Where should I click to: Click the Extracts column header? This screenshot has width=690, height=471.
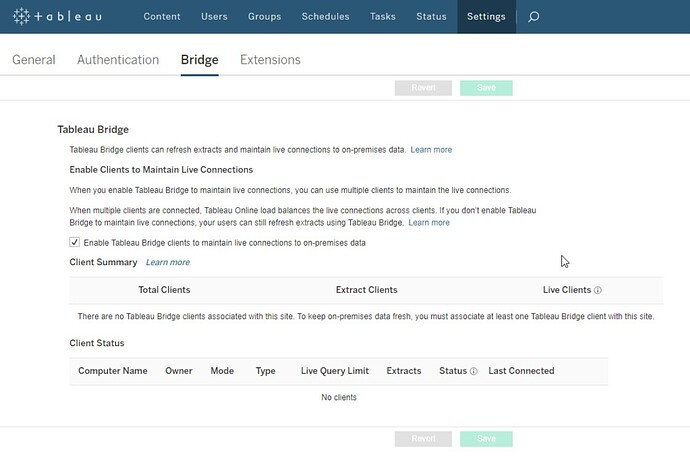tap(404, 371)
